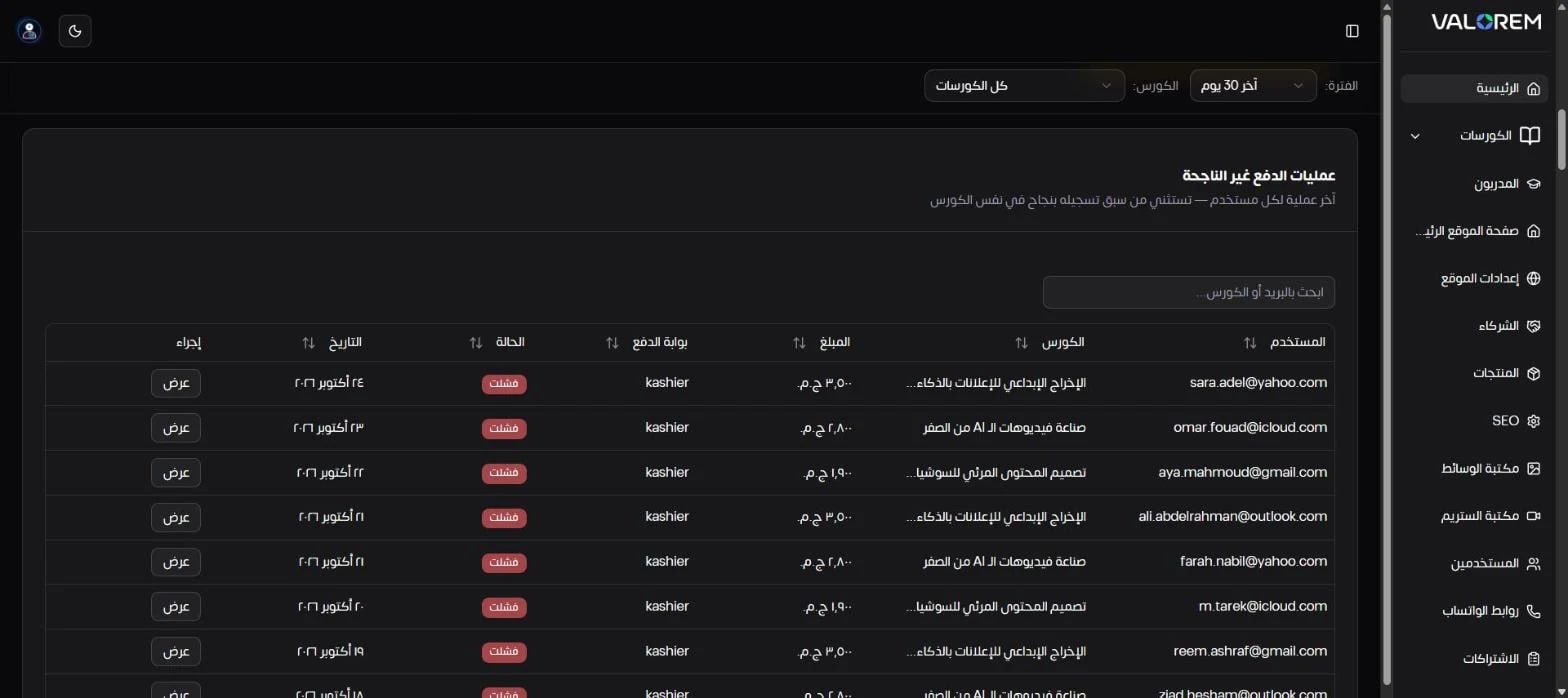The width and height of the screenshot is (1568, 698).
Task: Sort by الكورس column arrows
Action: [1021, 343]
